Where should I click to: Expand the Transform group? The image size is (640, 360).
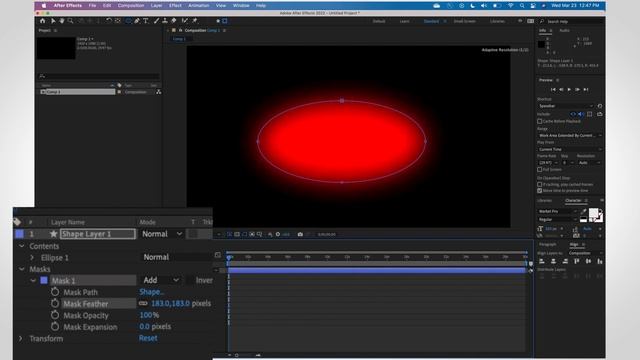click(21, 338)
